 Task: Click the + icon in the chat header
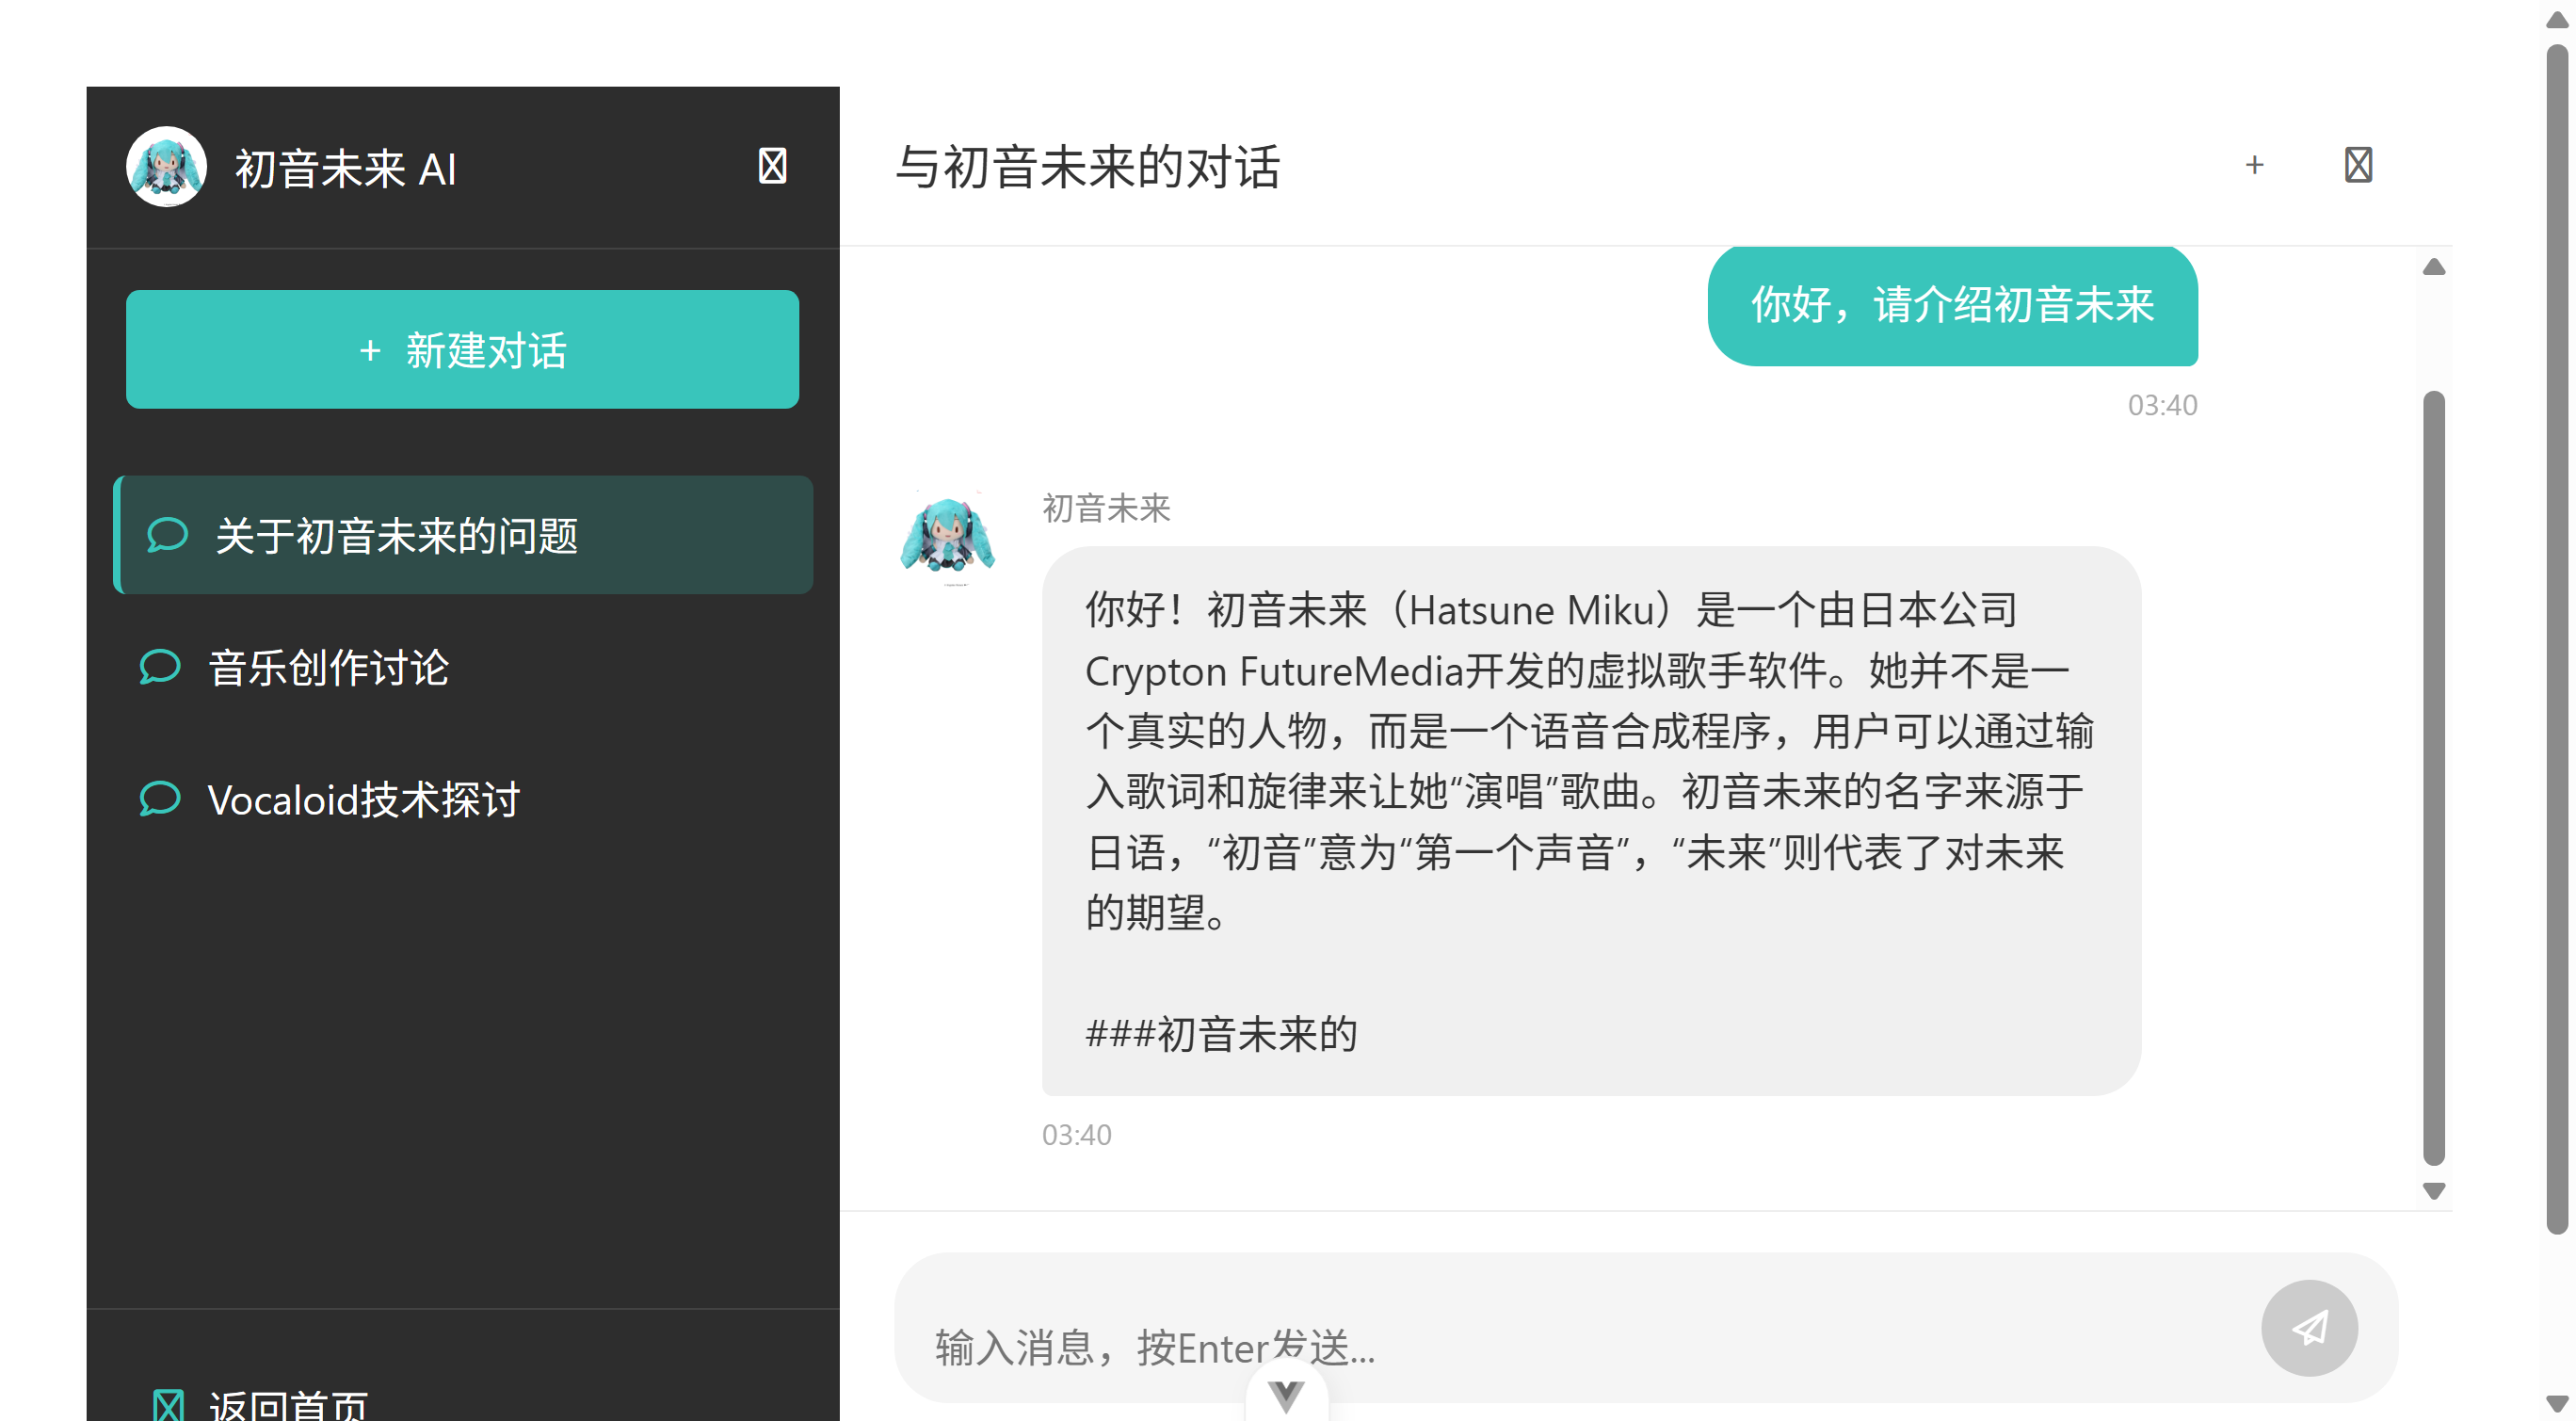coord(2254,165)
